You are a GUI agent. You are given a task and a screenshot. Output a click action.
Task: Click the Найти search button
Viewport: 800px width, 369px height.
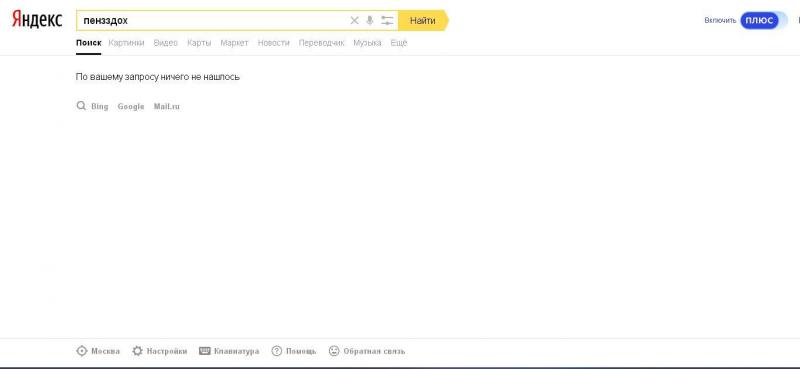pyautogui.click(x=423, y=20)
